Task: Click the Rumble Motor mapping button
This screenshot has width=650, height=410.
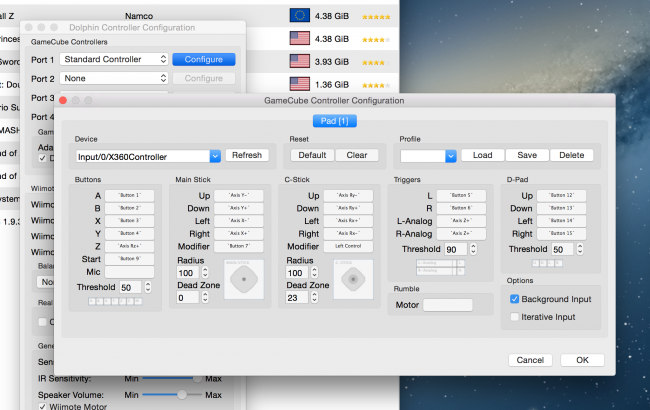Action: [x=448, y=305]
